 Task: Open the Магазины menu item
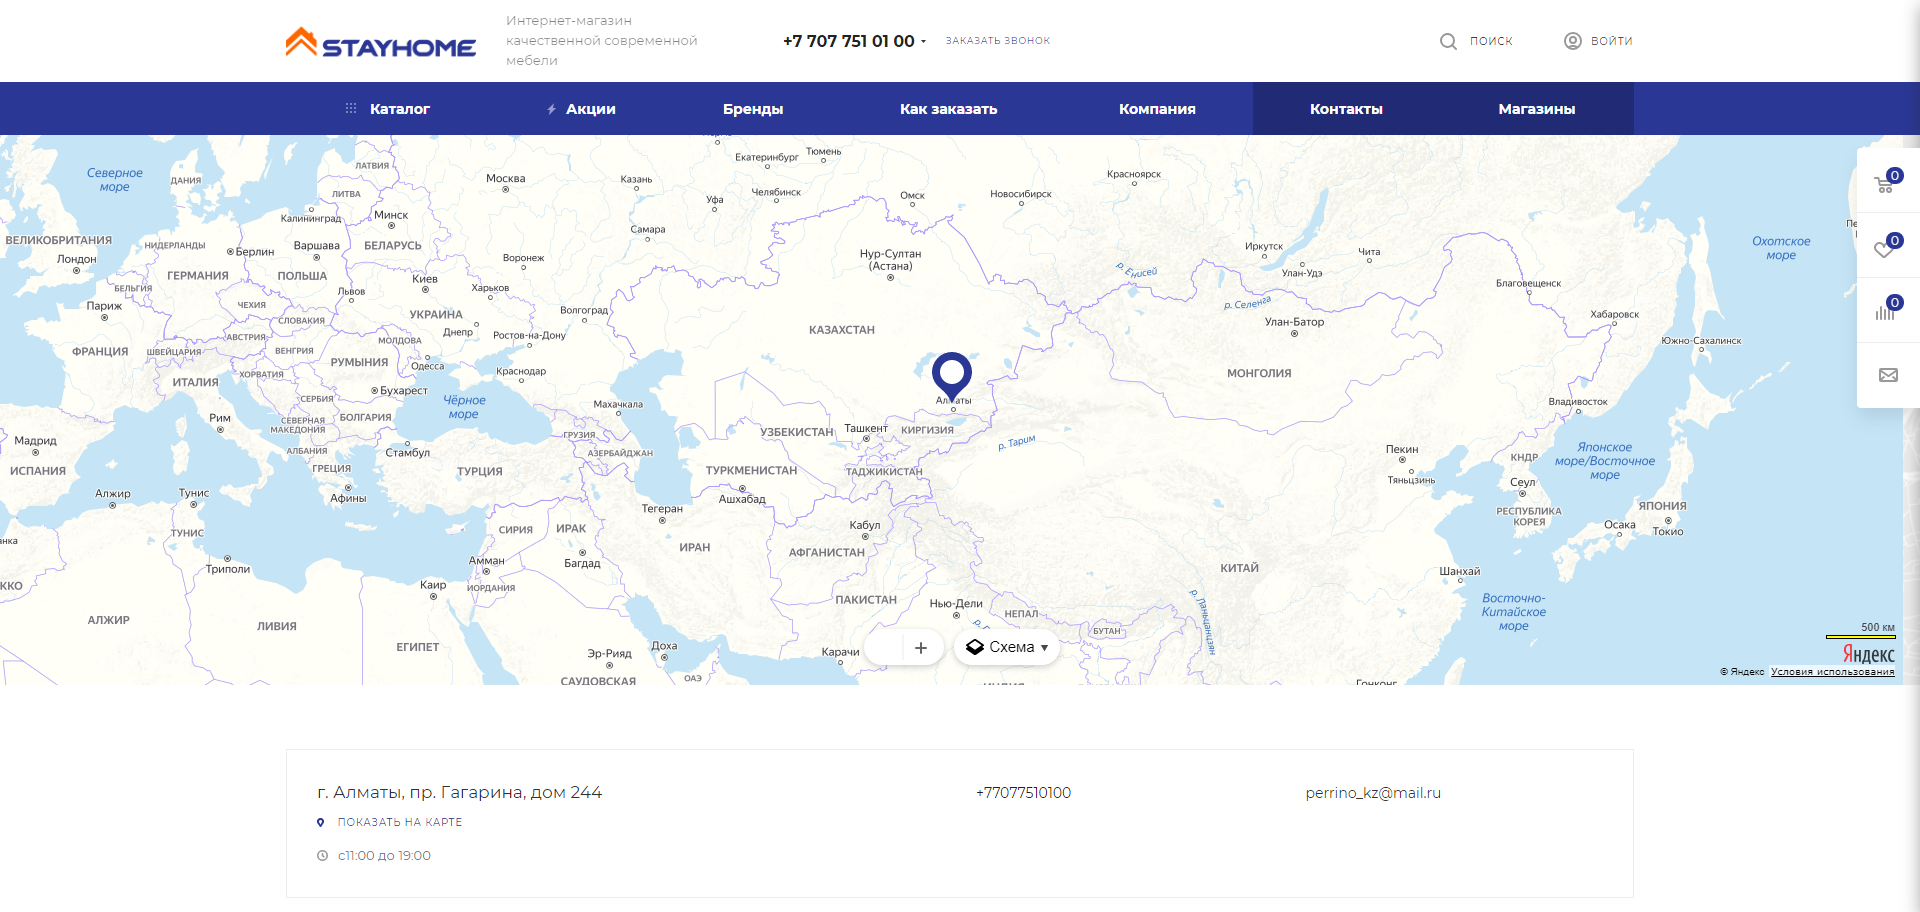click(1536, 109)
